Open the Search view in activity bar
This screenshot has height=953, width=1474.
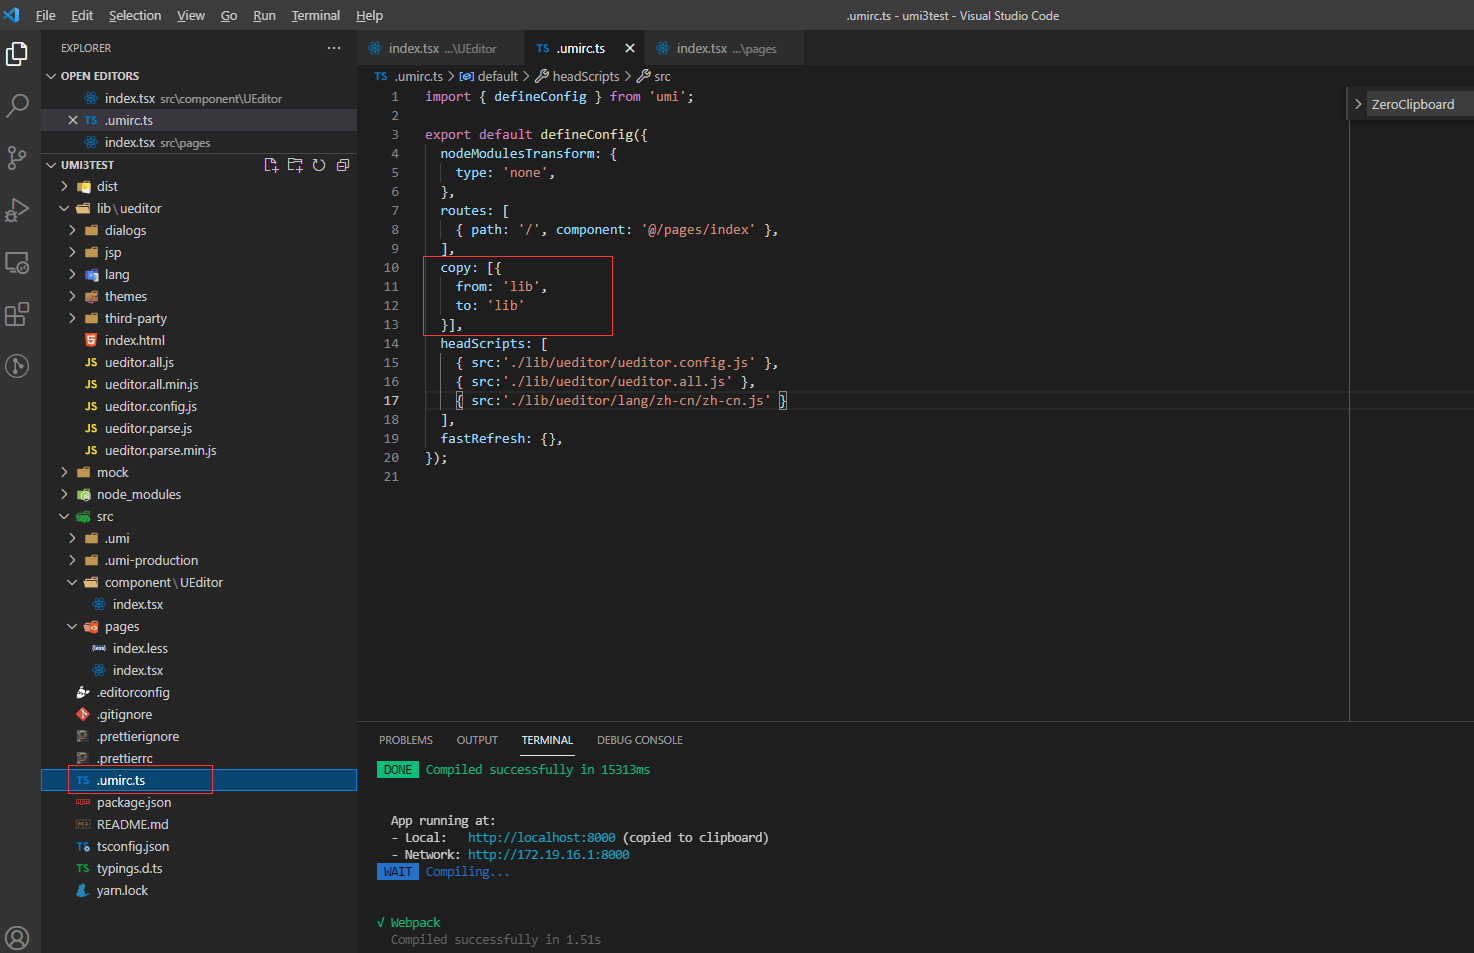click(x=17, y=105)
